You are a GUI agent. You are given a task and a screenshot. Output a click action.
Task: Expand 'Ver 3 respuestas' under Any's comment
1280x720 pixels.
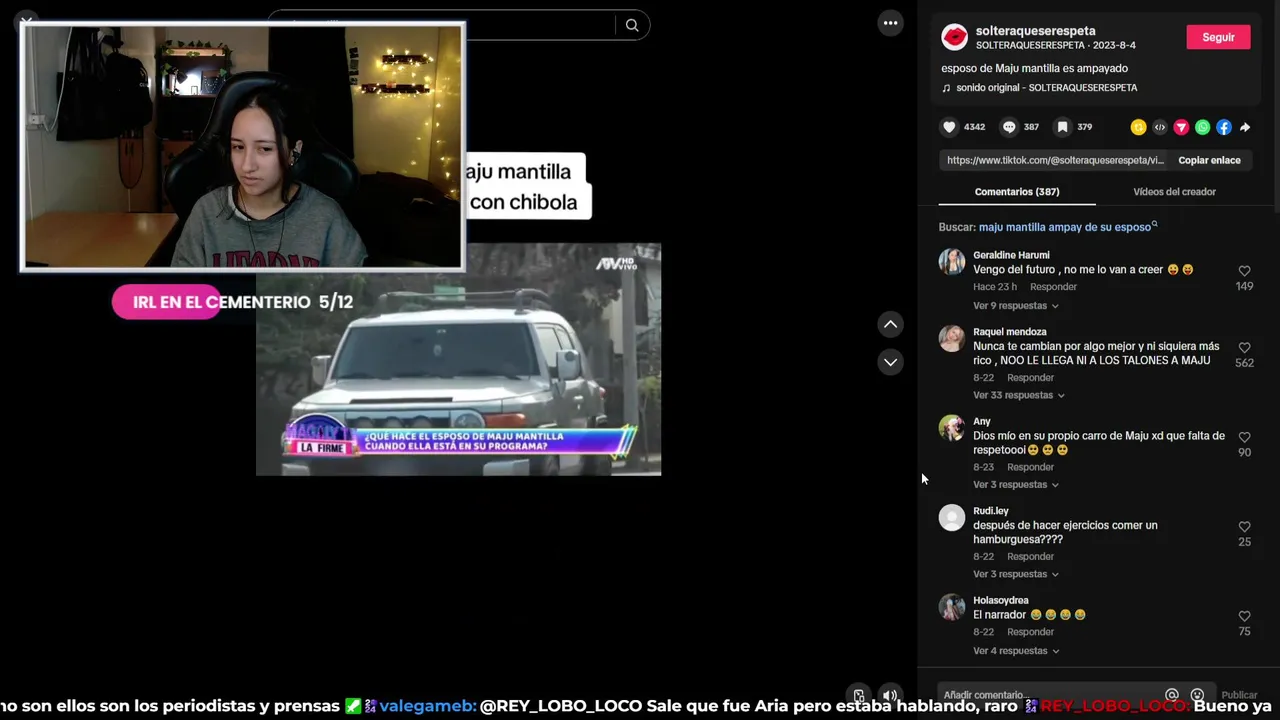(x=1015, y=485)
